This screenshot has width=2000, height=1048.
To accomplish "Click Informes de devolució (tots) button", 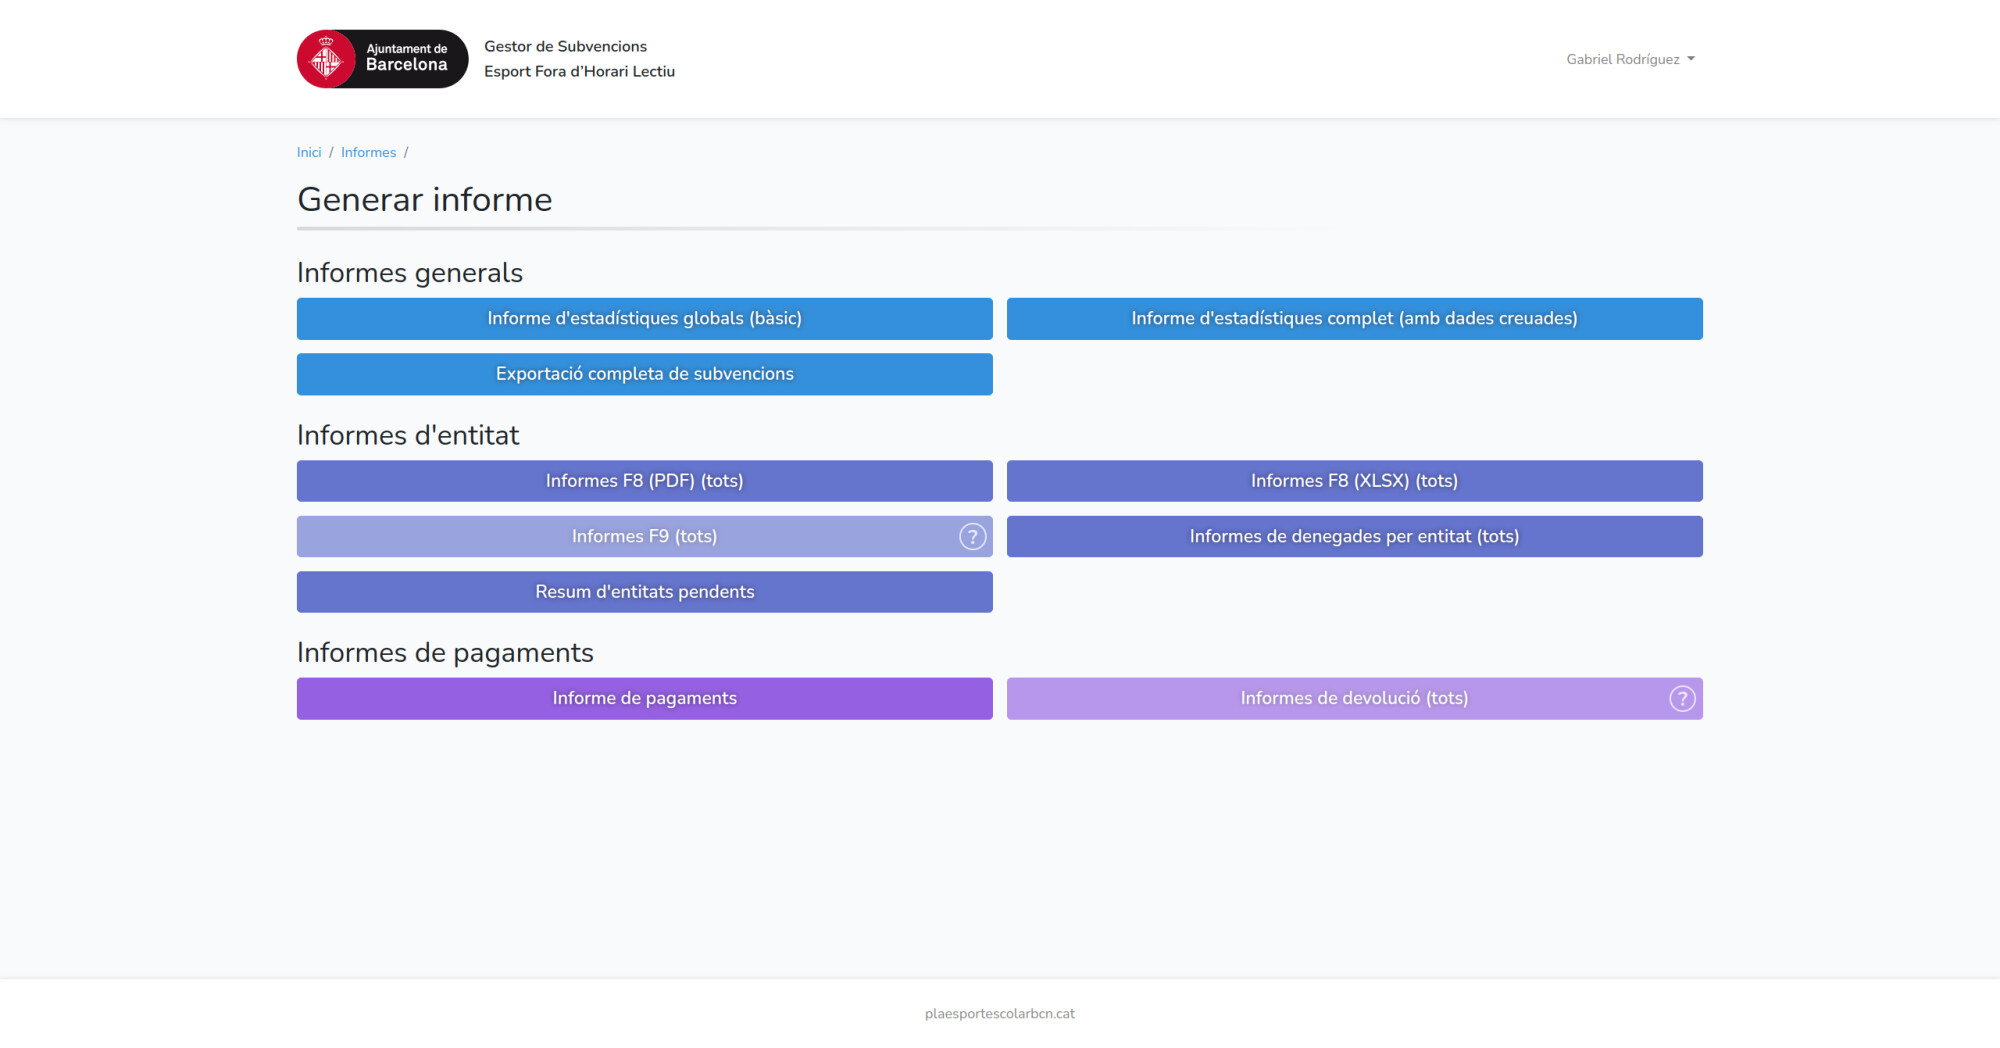I will pos(1355,699).
